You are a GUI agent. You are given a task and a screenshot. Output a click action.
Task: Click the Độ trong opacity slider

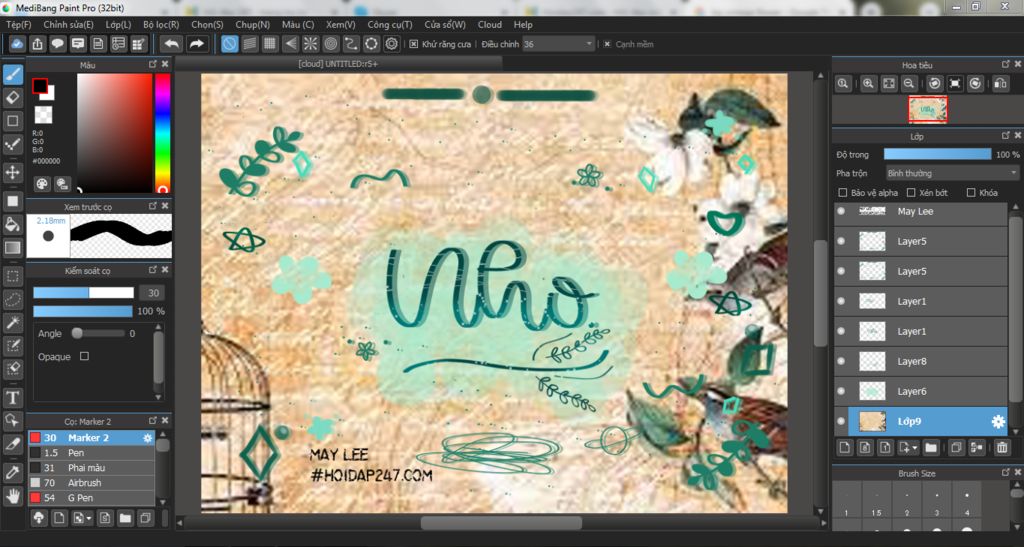coord(937,154)
